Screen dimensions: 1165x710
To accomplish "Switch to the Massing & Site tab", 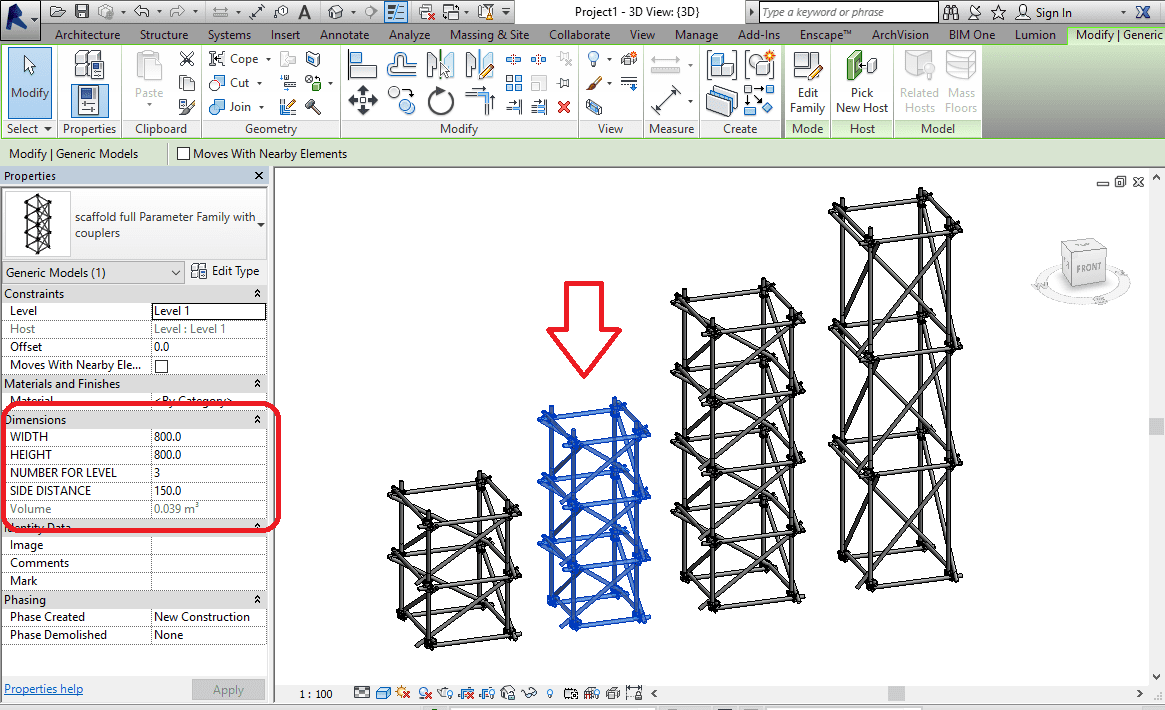I will click(x=489, y=35).
